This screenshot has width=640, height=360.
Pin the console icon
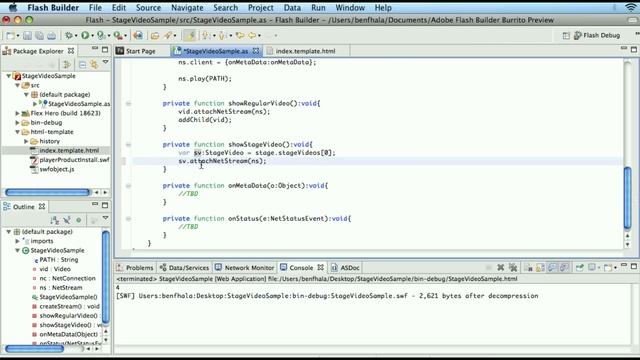pyautogui.click(x=579, y=268)
